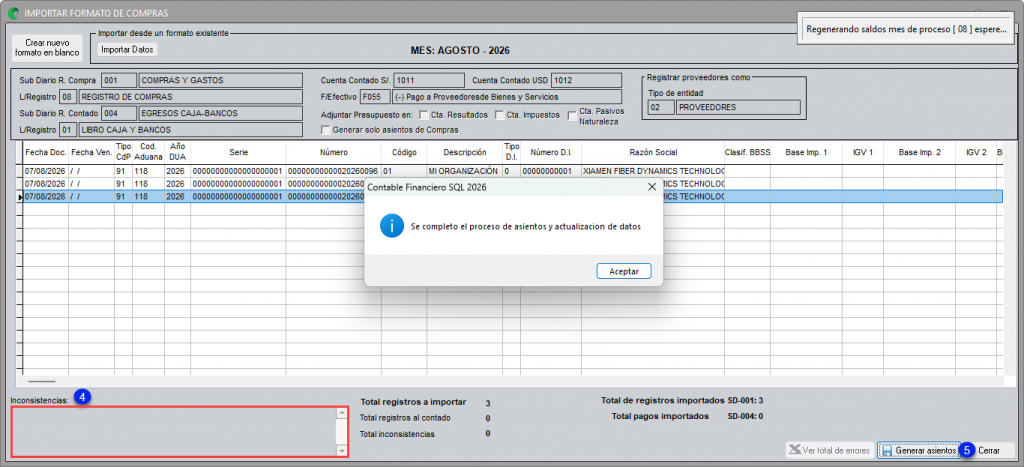Click Sub Diario R. Compra code field 001
The width and height of the screenshot is (1024, 467).
(x=119, y=80)
